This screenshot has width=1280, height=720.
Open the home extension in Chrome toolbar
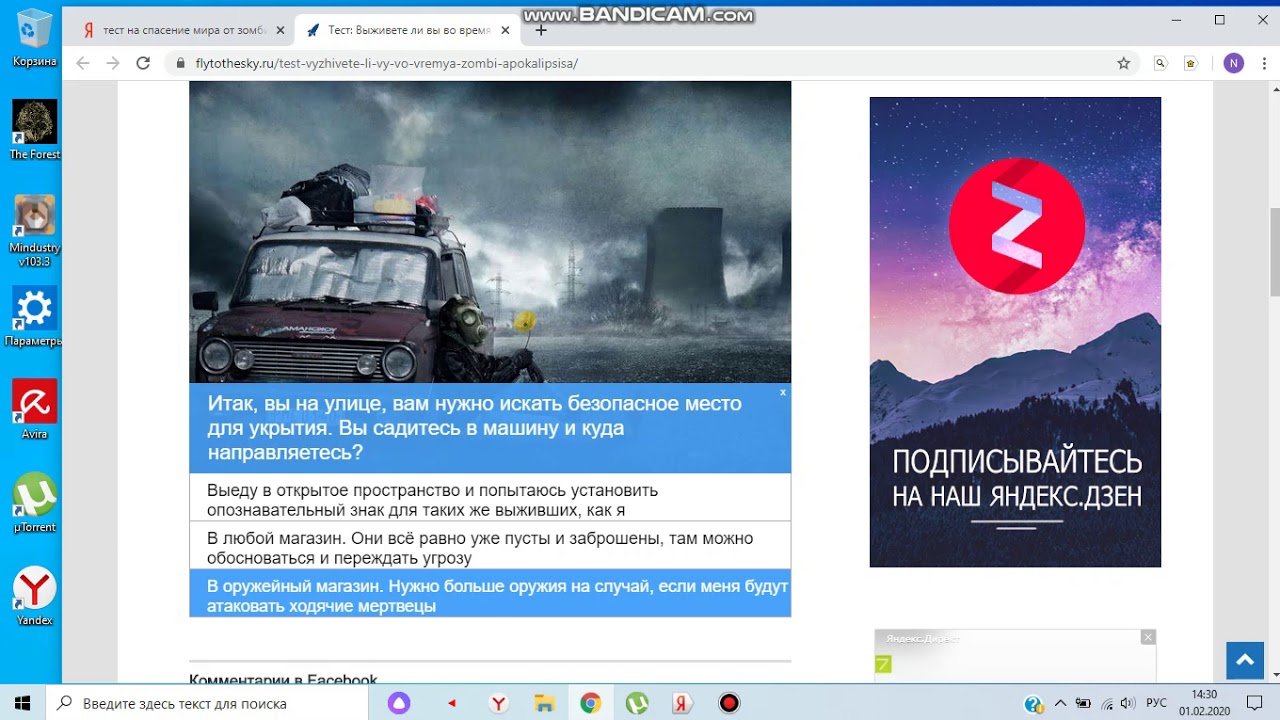point(1190,63)
